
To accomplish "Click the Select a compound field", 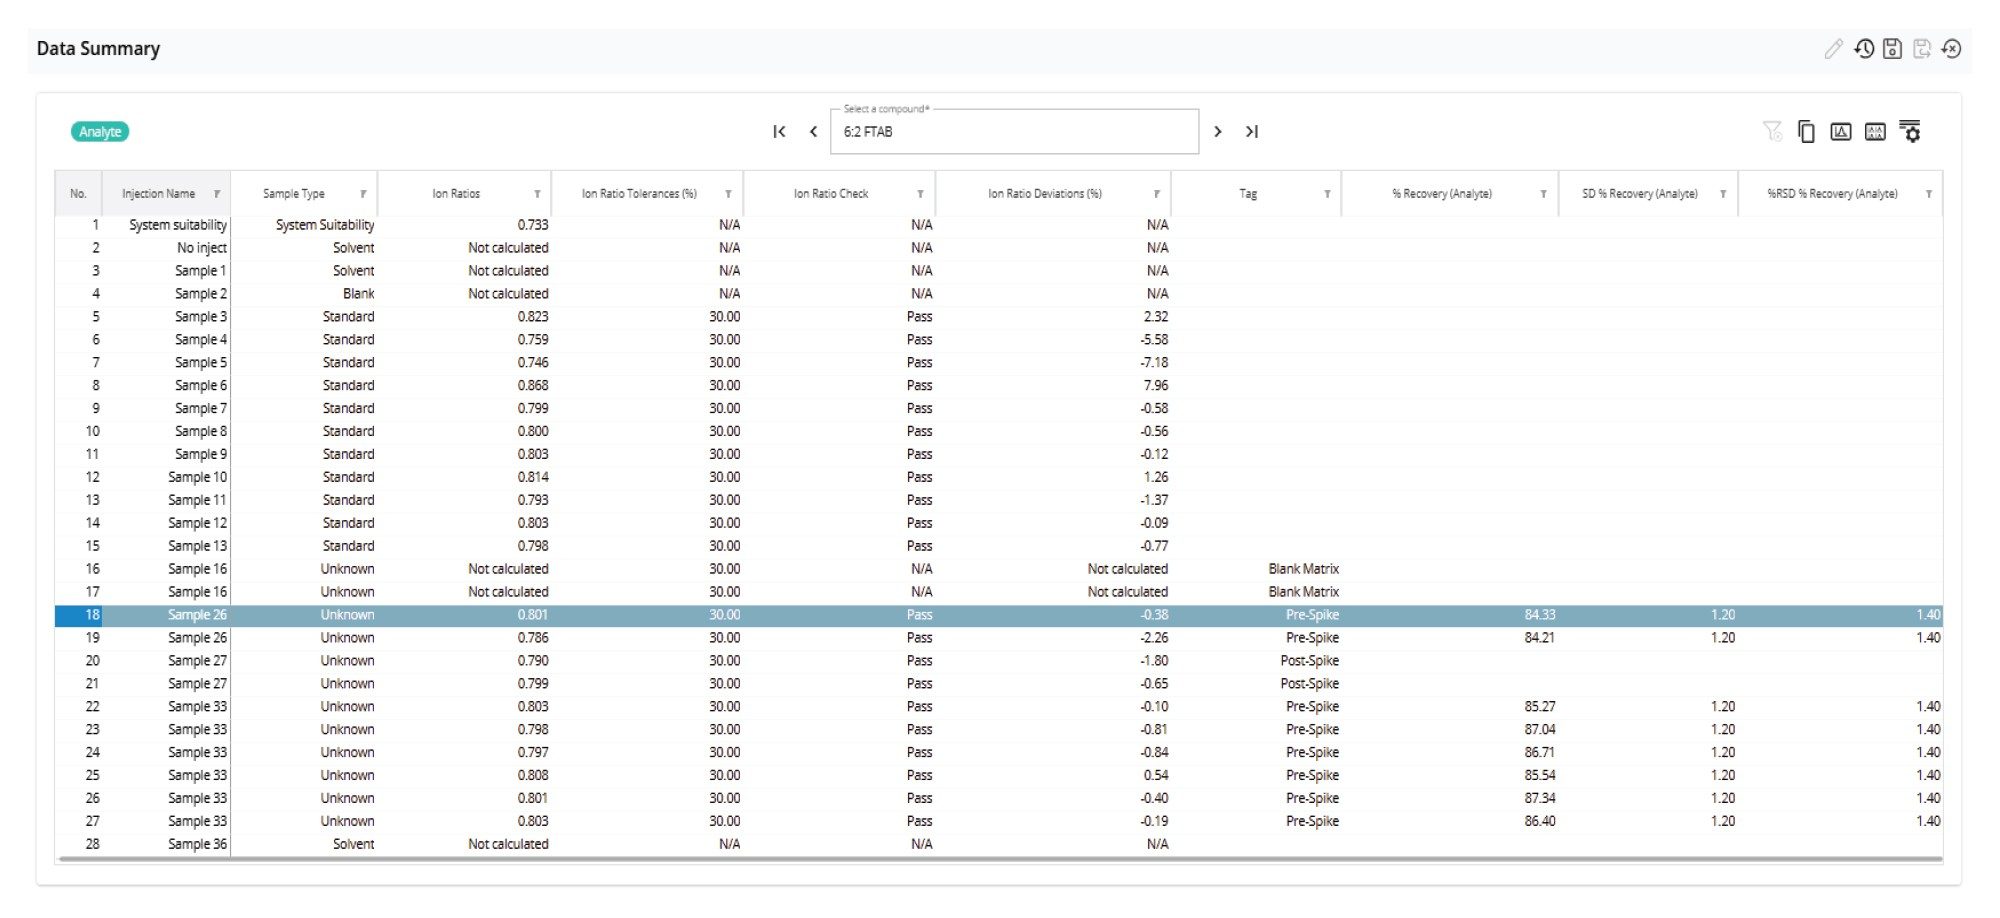I will (1014, 131).
